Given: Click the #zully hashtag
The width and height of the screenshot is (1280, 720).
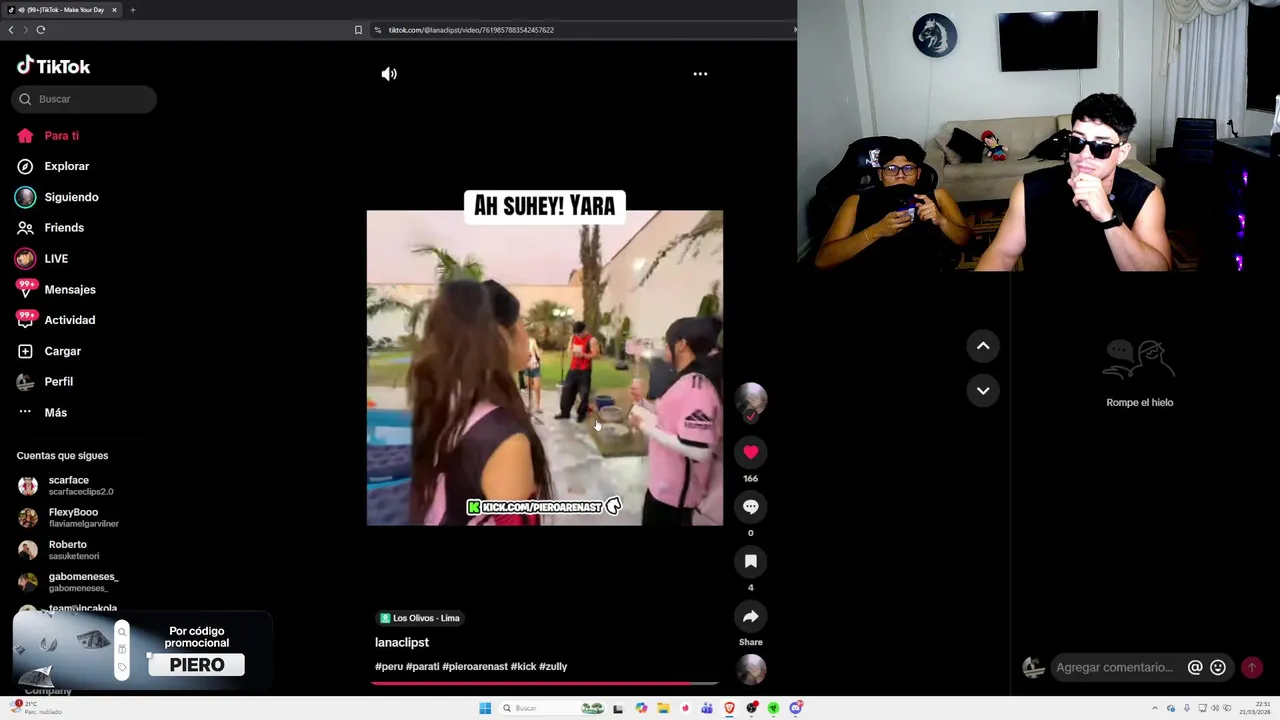Looking at the screenshot, I should click(x=553, y=666).
